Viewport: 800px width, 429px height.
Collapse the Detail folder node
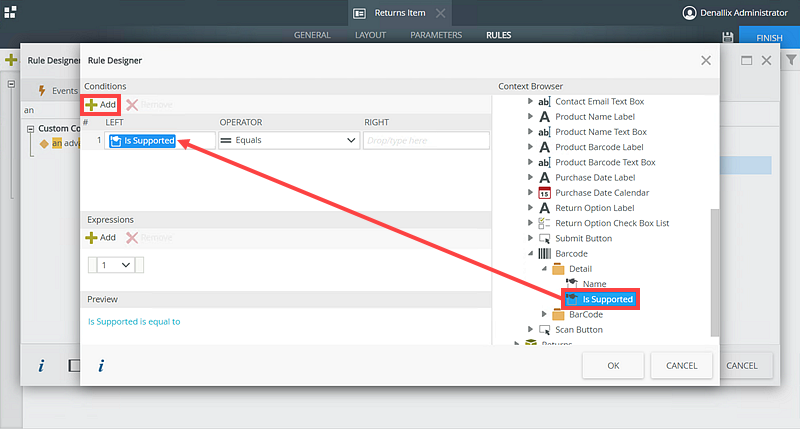(x=544, y=269)
